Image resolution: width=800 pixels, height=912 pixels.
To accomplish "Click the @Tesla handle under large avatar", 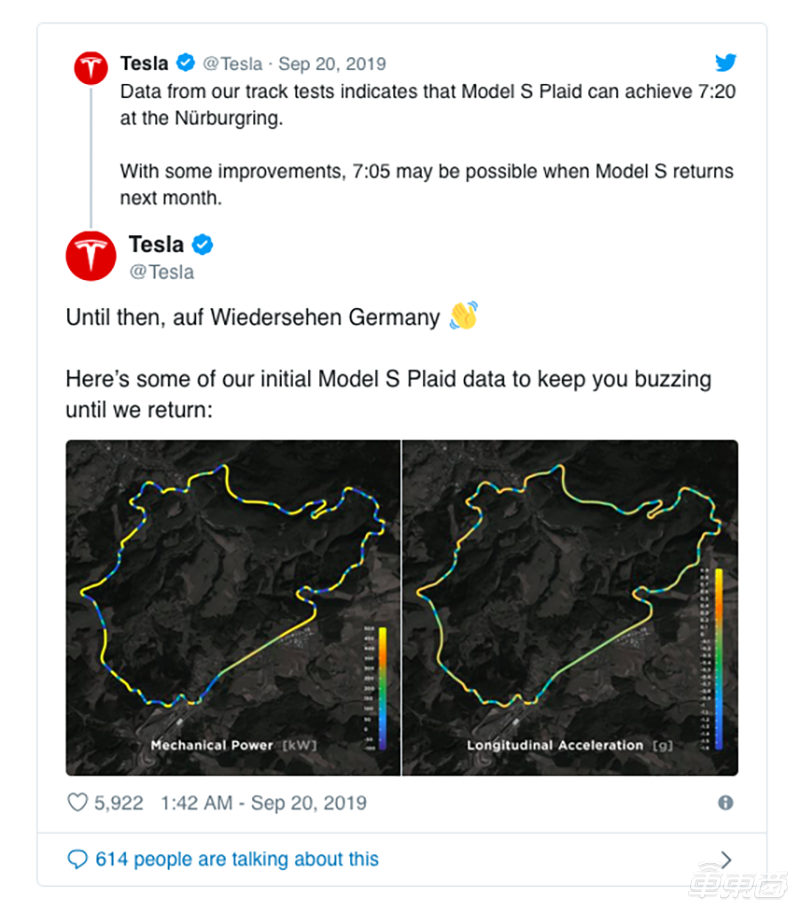I will click(162, 272).
